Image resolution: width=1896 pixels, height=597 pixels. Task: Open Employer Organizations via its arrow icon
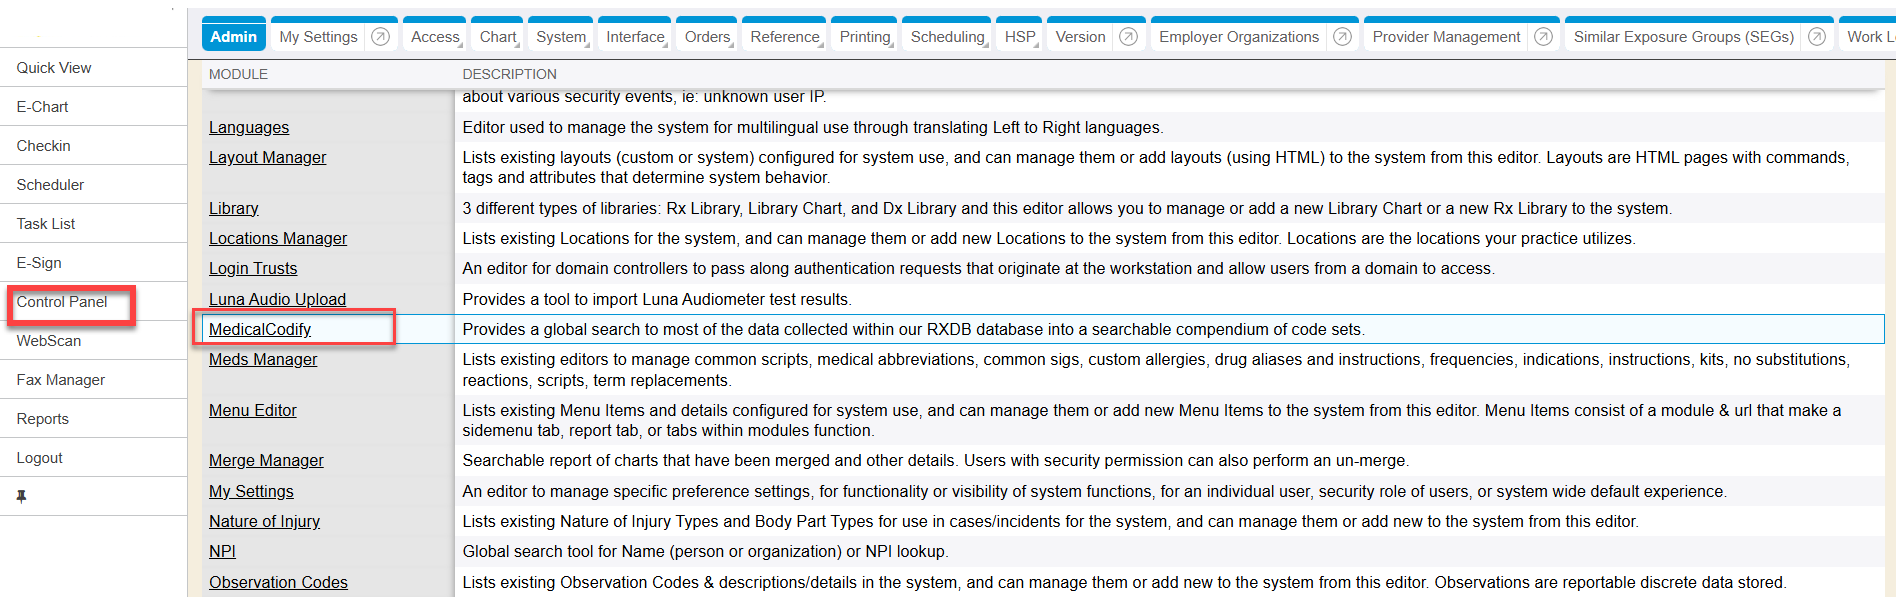coord(1342,37)
